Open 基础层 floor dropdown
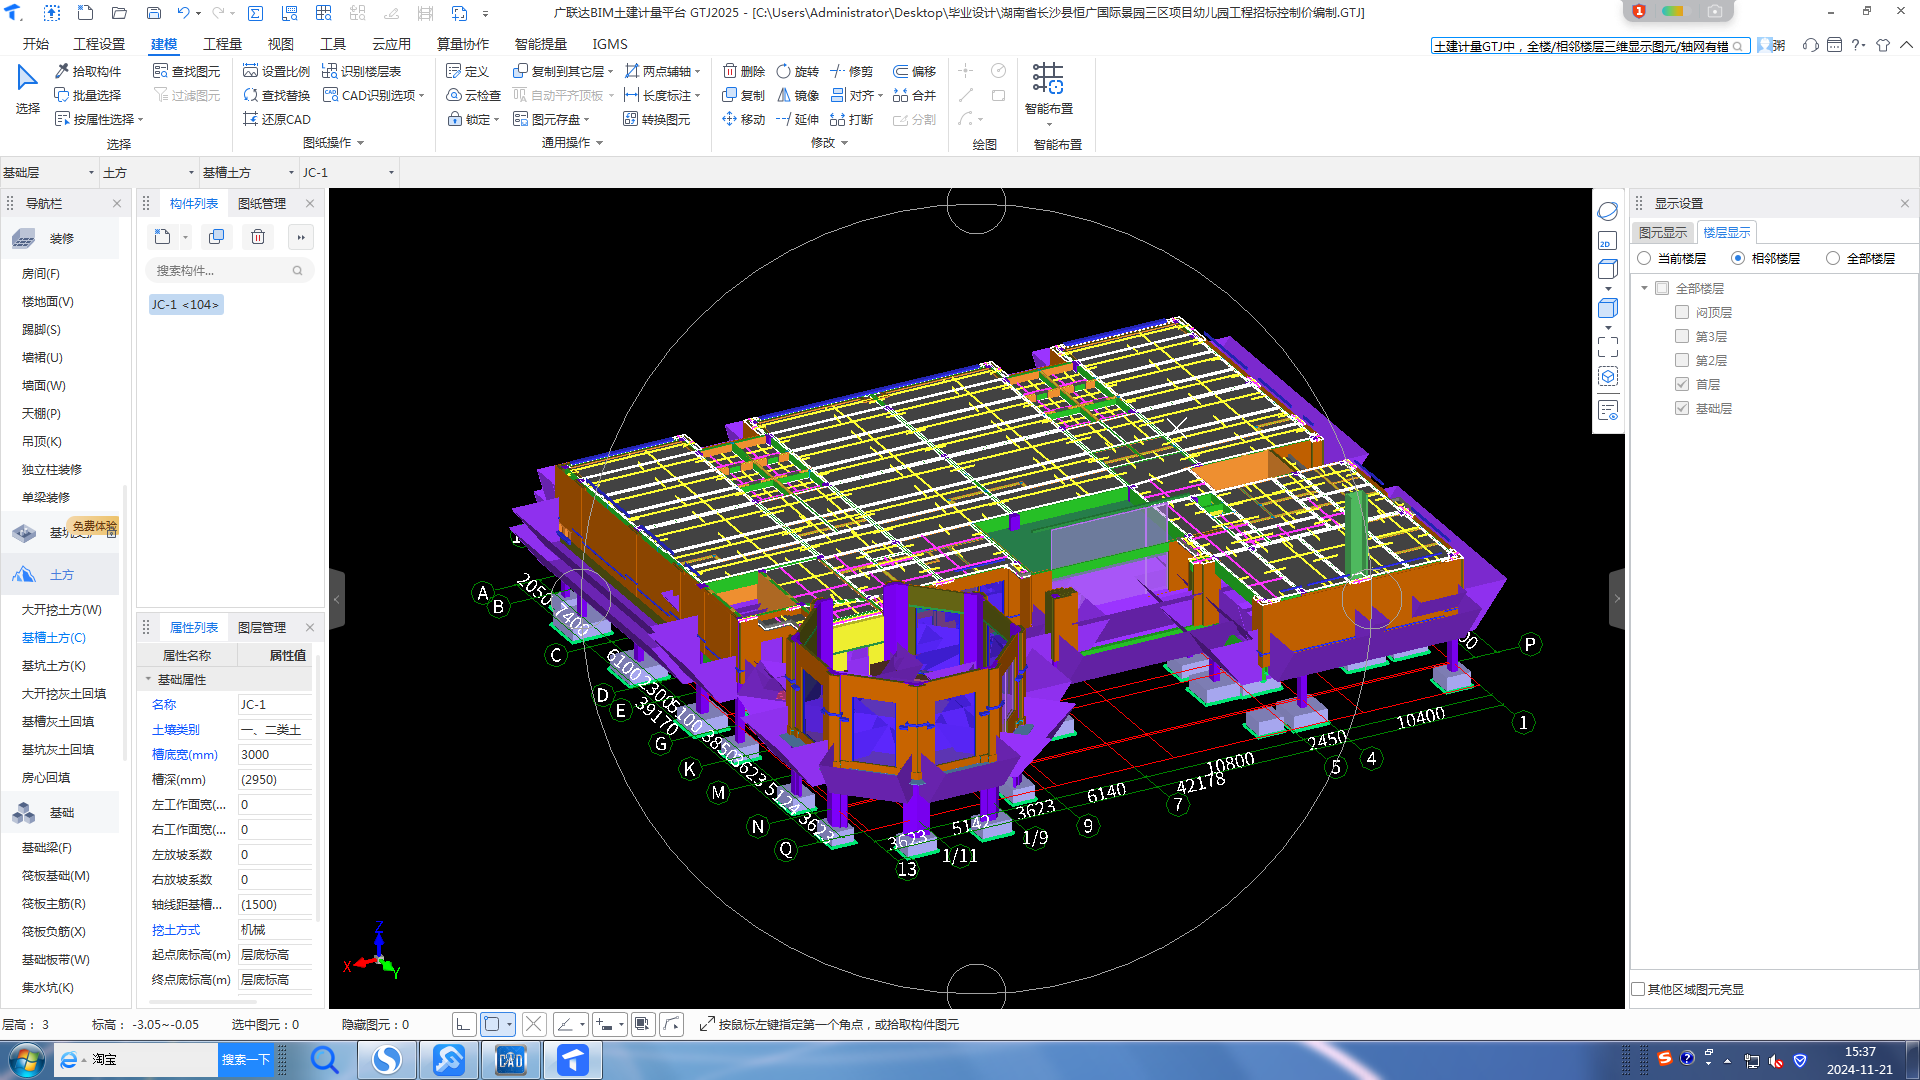 (49, 172)
